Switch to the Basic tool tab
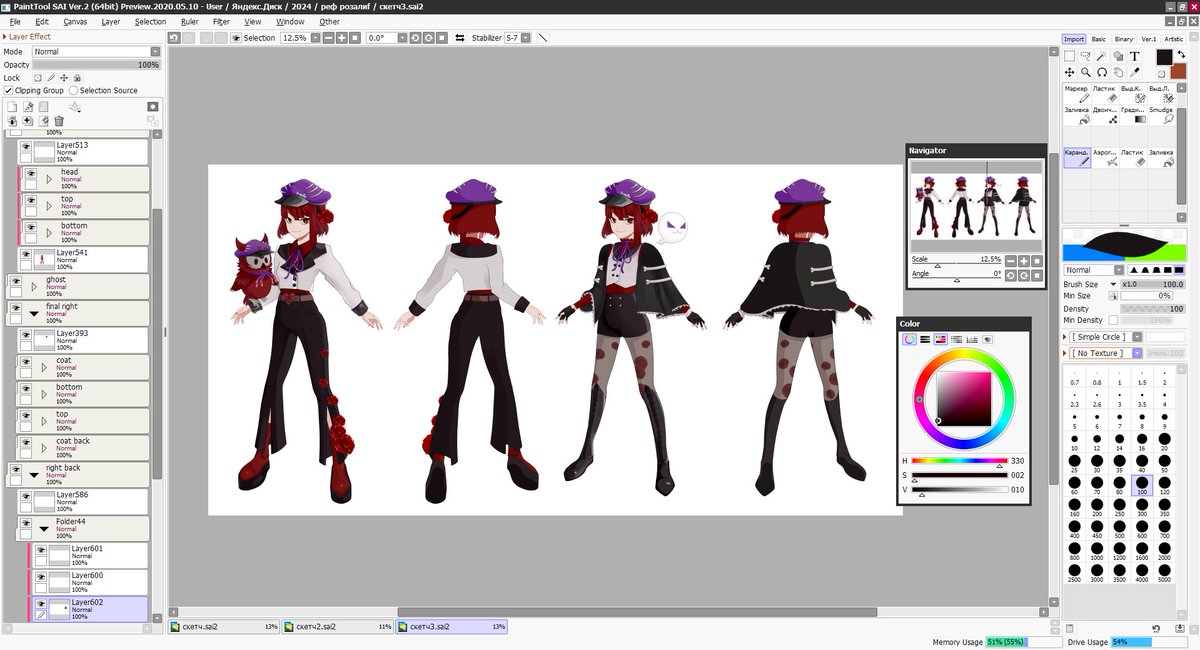This screenshot has width=1200, height=650. [x=1099, y=39]
